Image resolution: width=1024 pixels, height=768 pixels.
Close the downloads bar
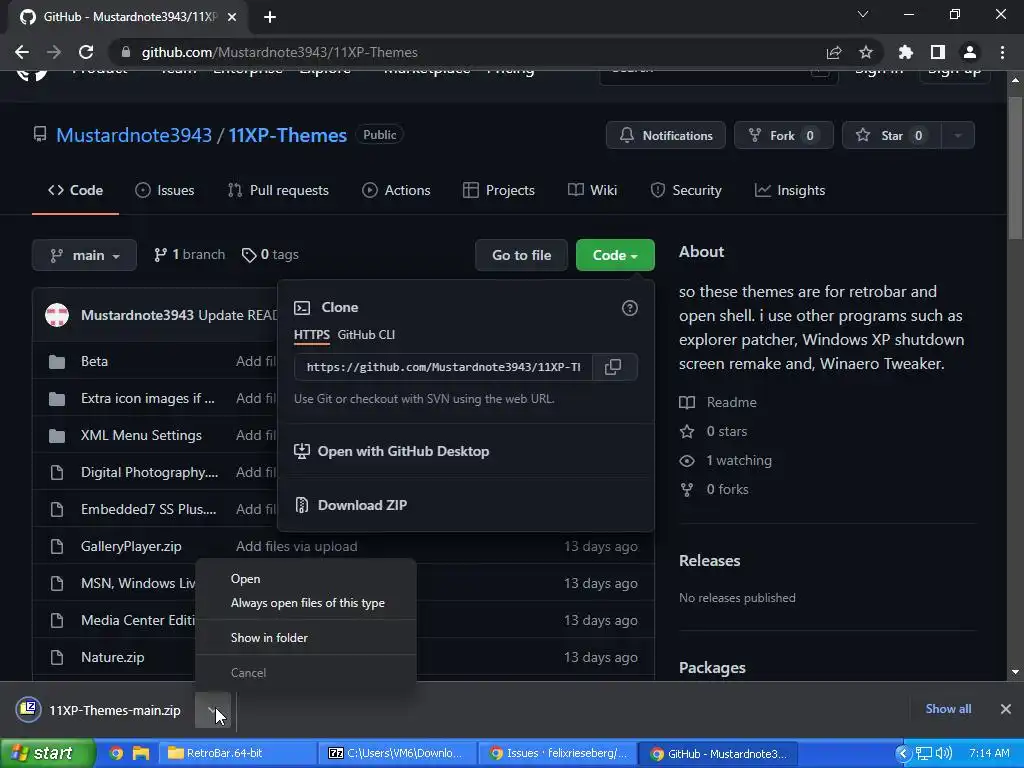pos(1006,709)
